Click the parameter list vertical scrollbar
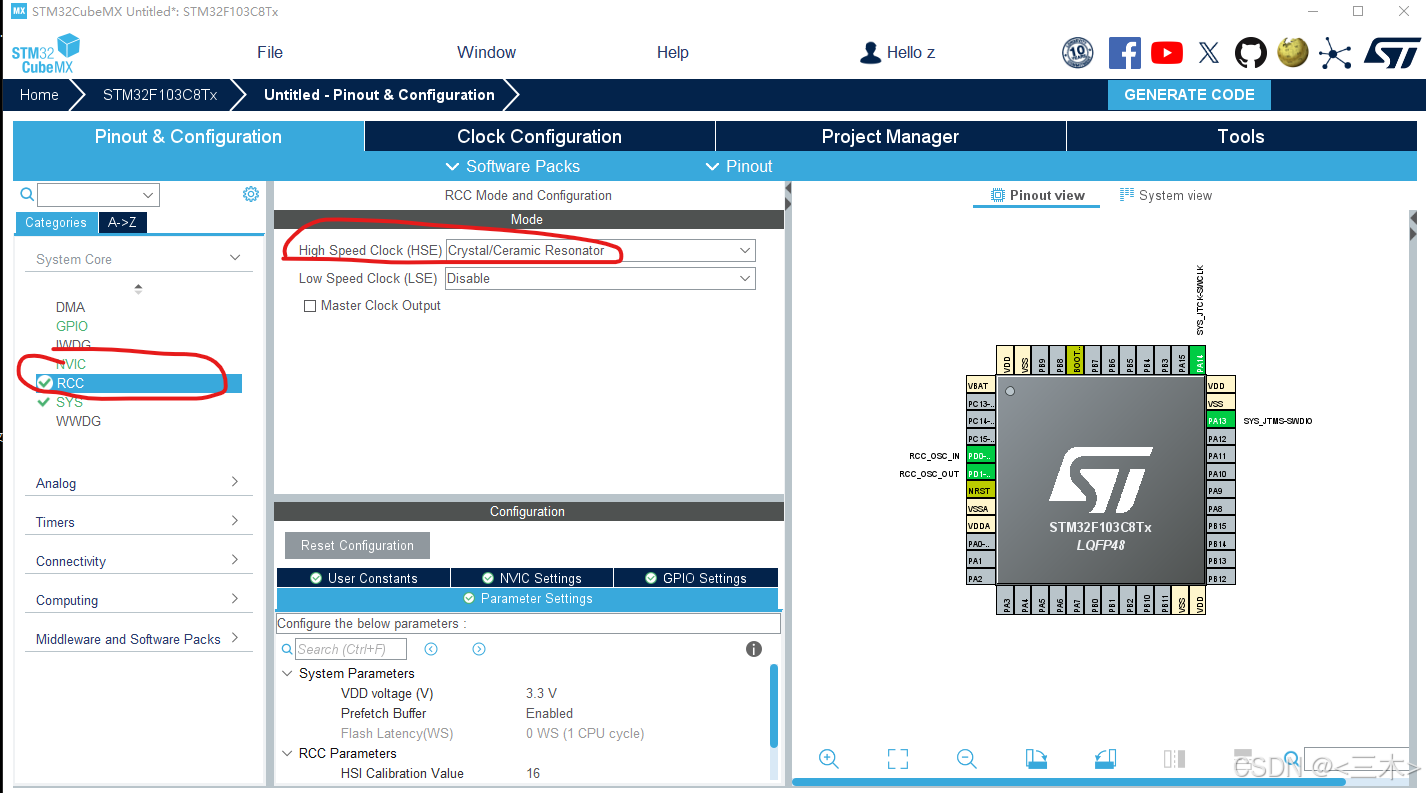 point(774,706)
